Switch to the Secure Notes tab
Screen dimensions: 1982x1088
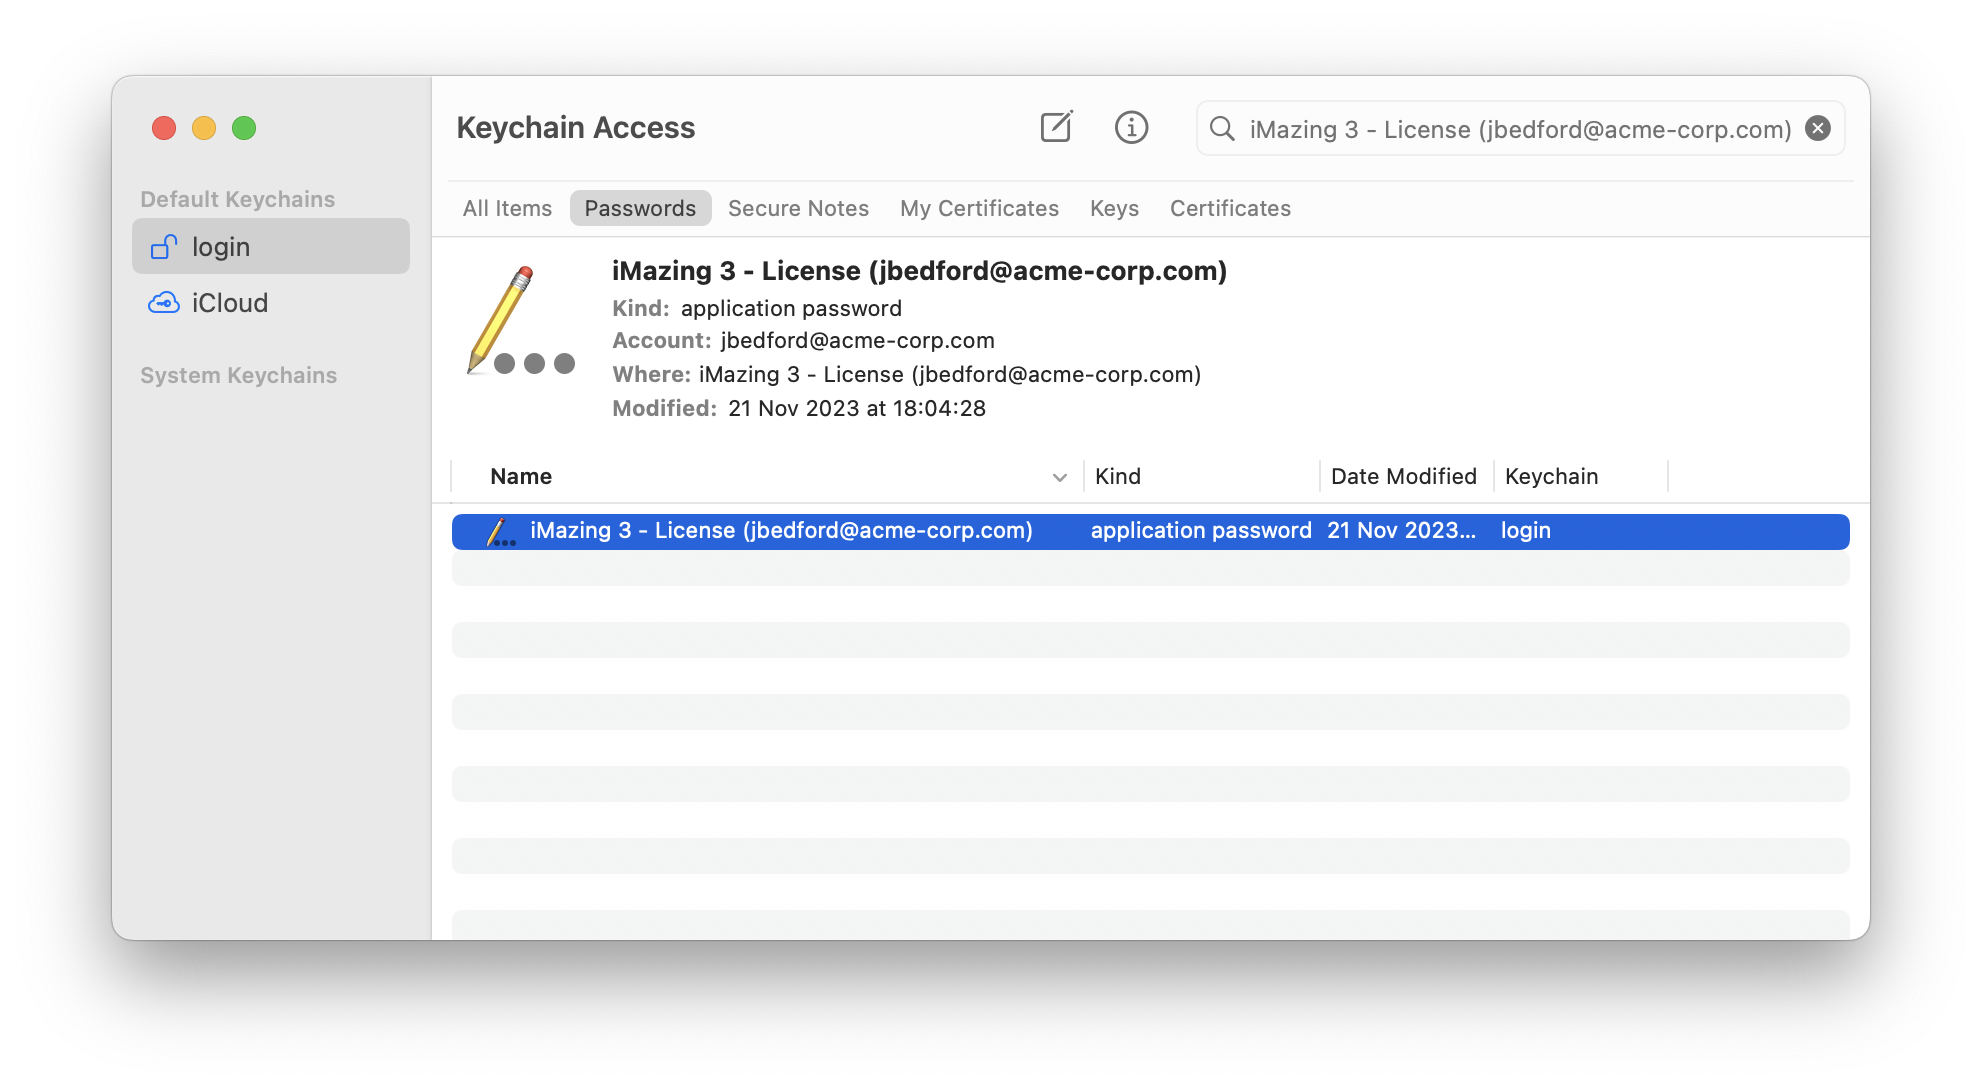[798, 208]
